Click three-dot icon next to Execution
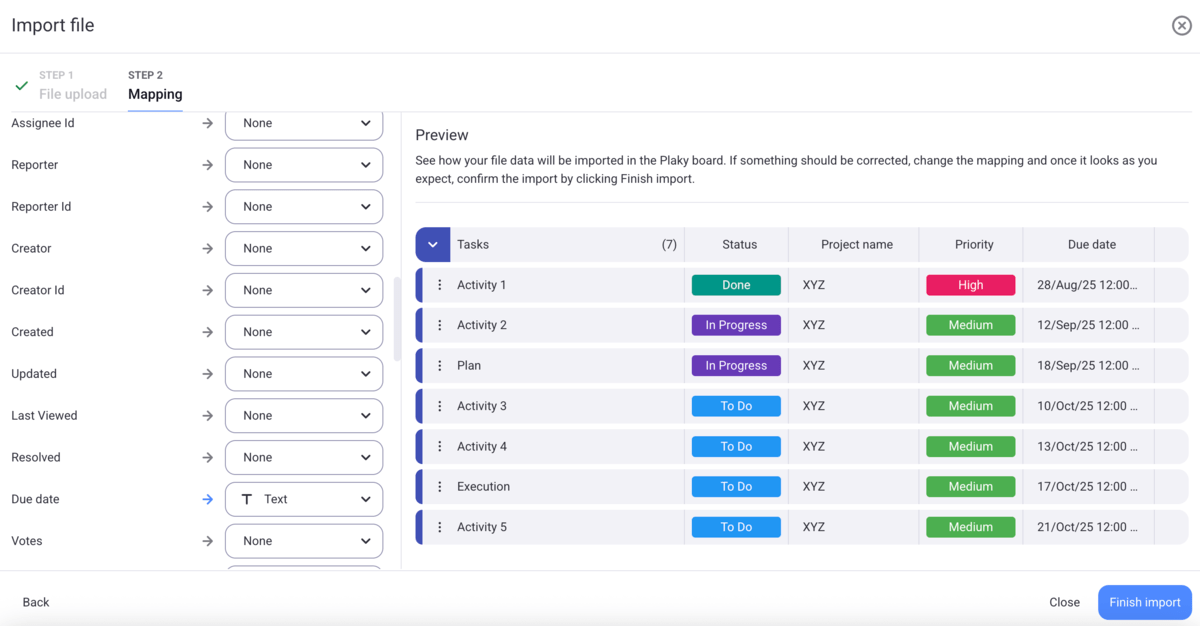Viewport: 1200px width, 626px height. pos(439,487)
